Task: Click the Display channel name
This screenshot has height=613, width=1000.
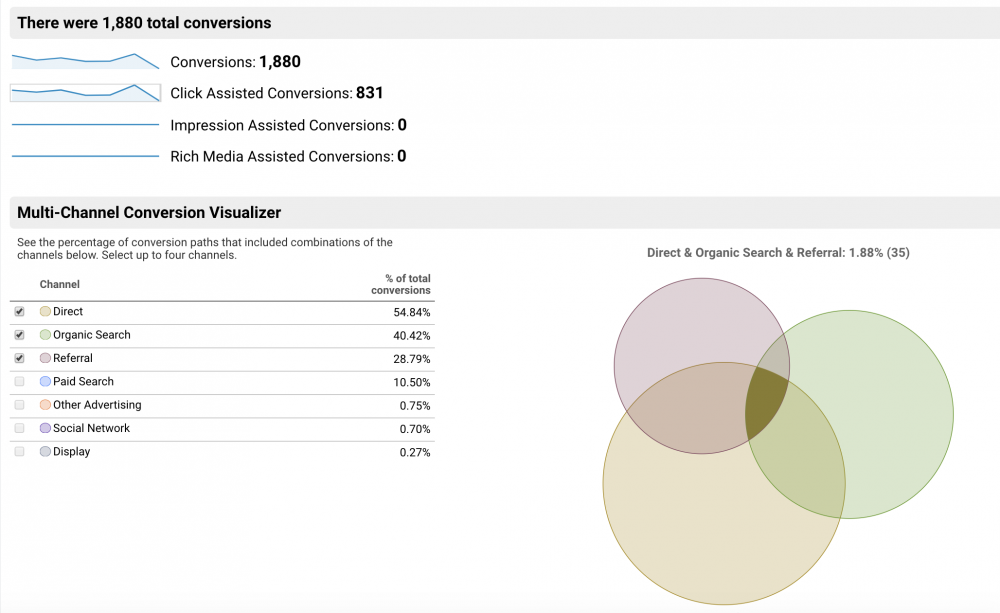Action: tap(71, 452)
